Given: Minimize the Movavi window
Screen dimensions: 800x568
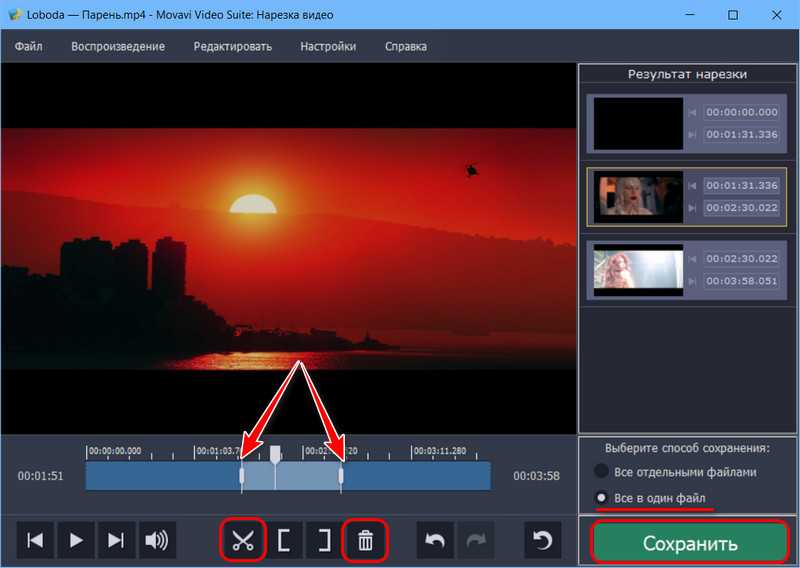Looking at the screenshot, I should tap(690, 15).
